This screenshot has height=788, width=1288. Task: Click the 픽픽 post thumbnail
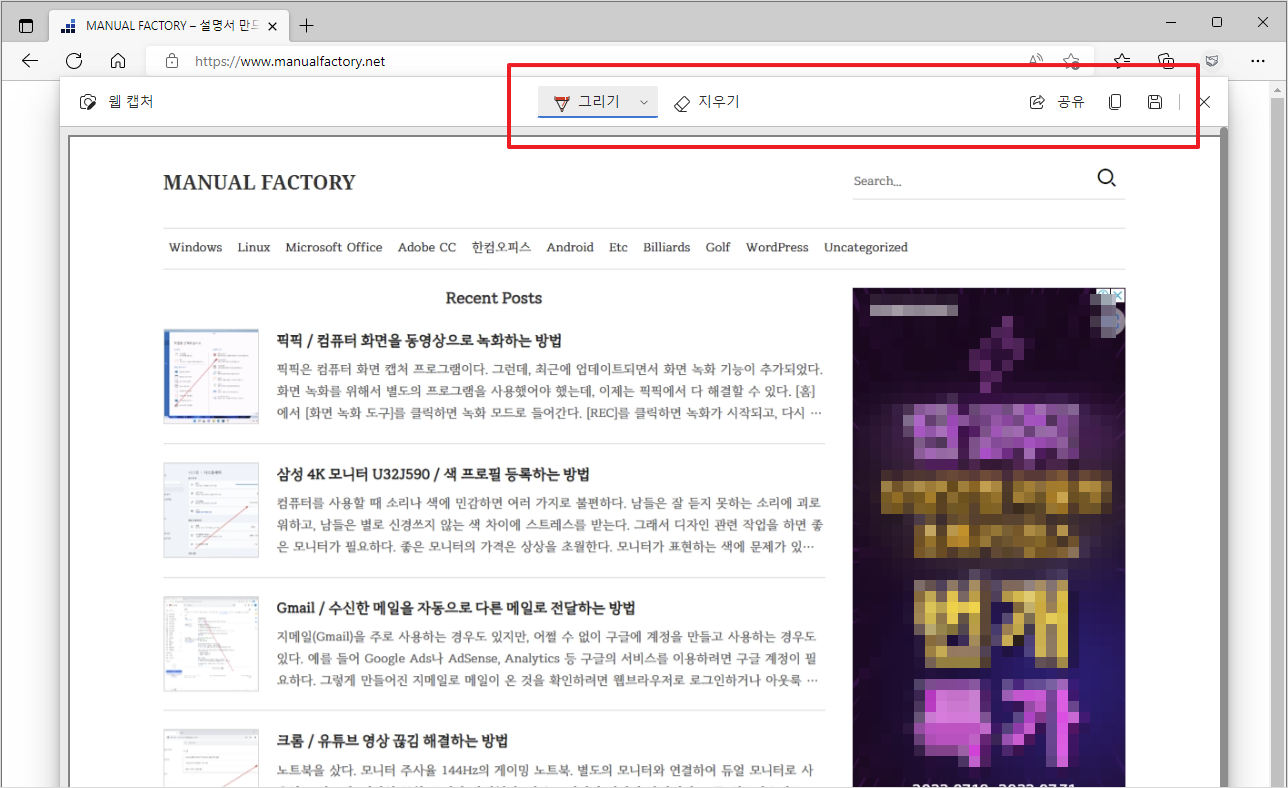(211, 376)
